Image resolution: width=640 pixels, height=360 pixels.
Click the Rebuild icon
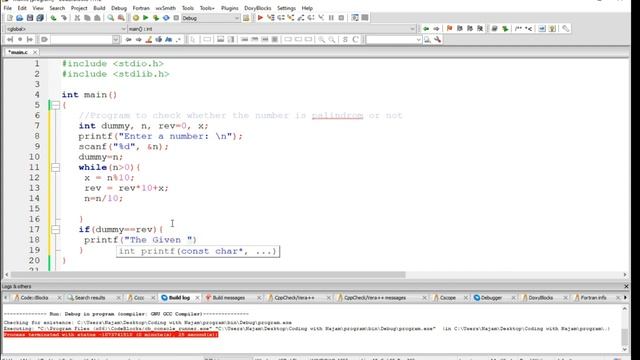(x=166, y=18)
